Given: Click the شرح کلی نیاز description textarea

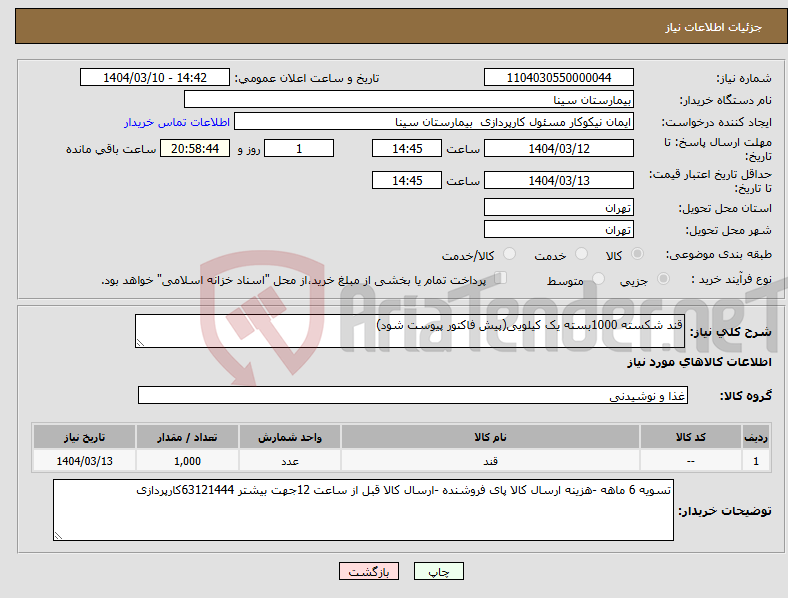Looking at the screenshot, I should coord(410,331).
